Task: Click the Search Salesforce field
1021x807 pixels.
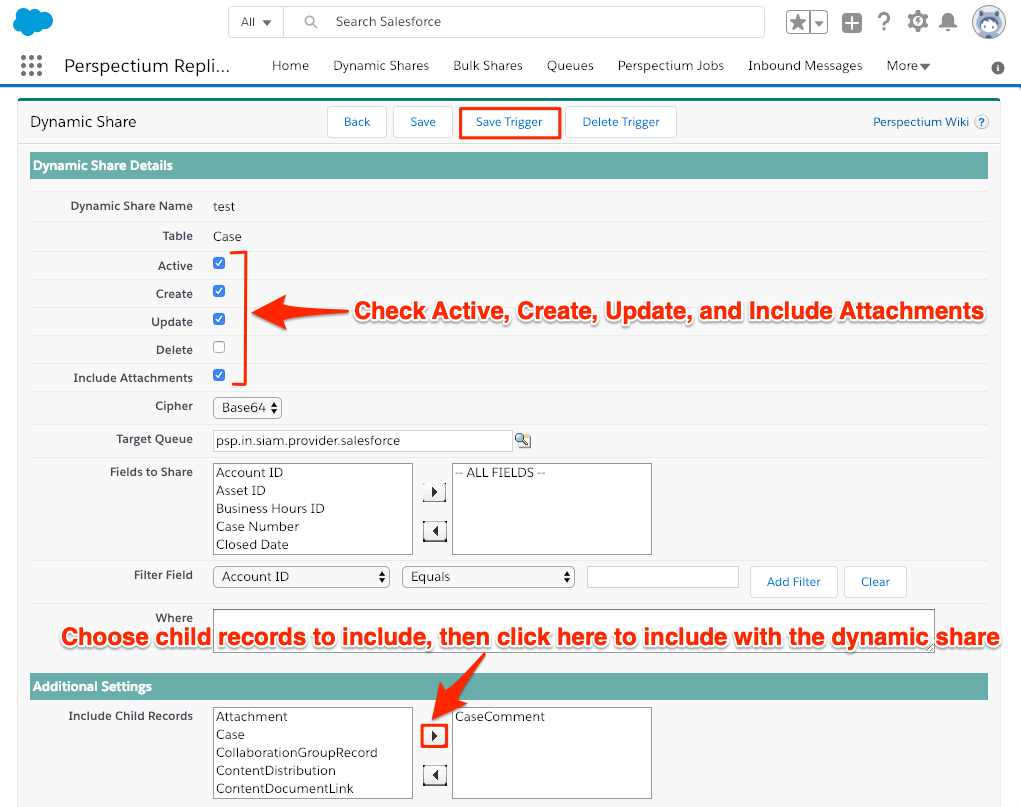Action: (524, 22)
